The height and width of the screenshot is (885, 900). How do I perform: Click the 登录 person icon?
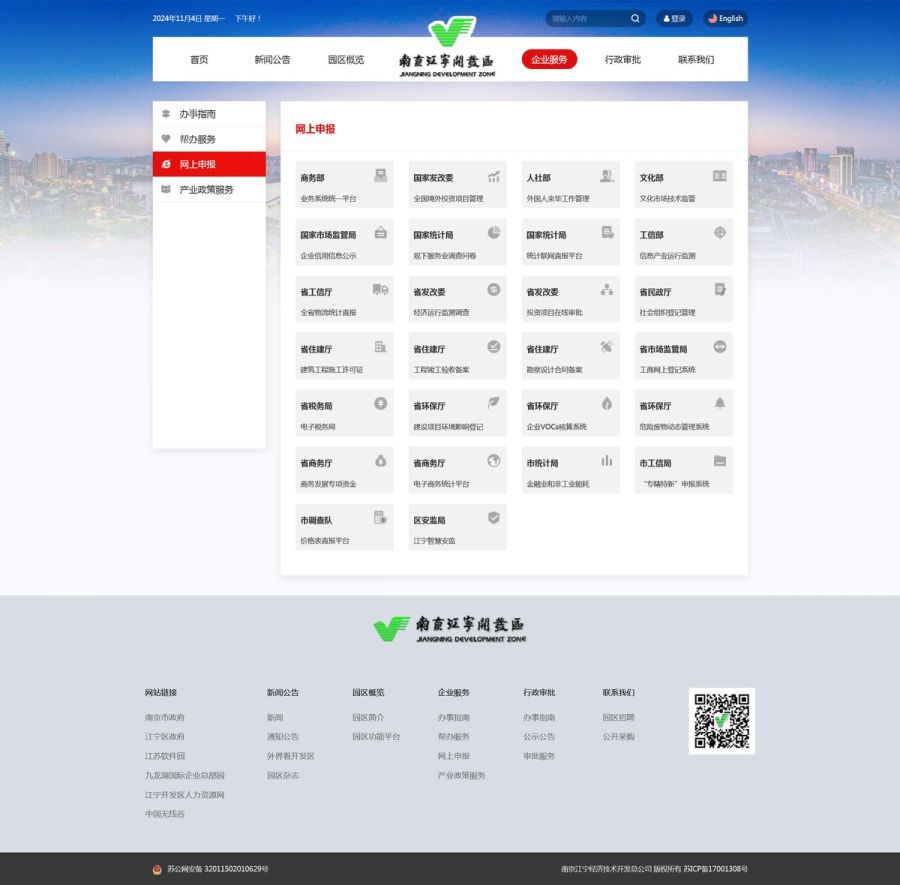666,18
